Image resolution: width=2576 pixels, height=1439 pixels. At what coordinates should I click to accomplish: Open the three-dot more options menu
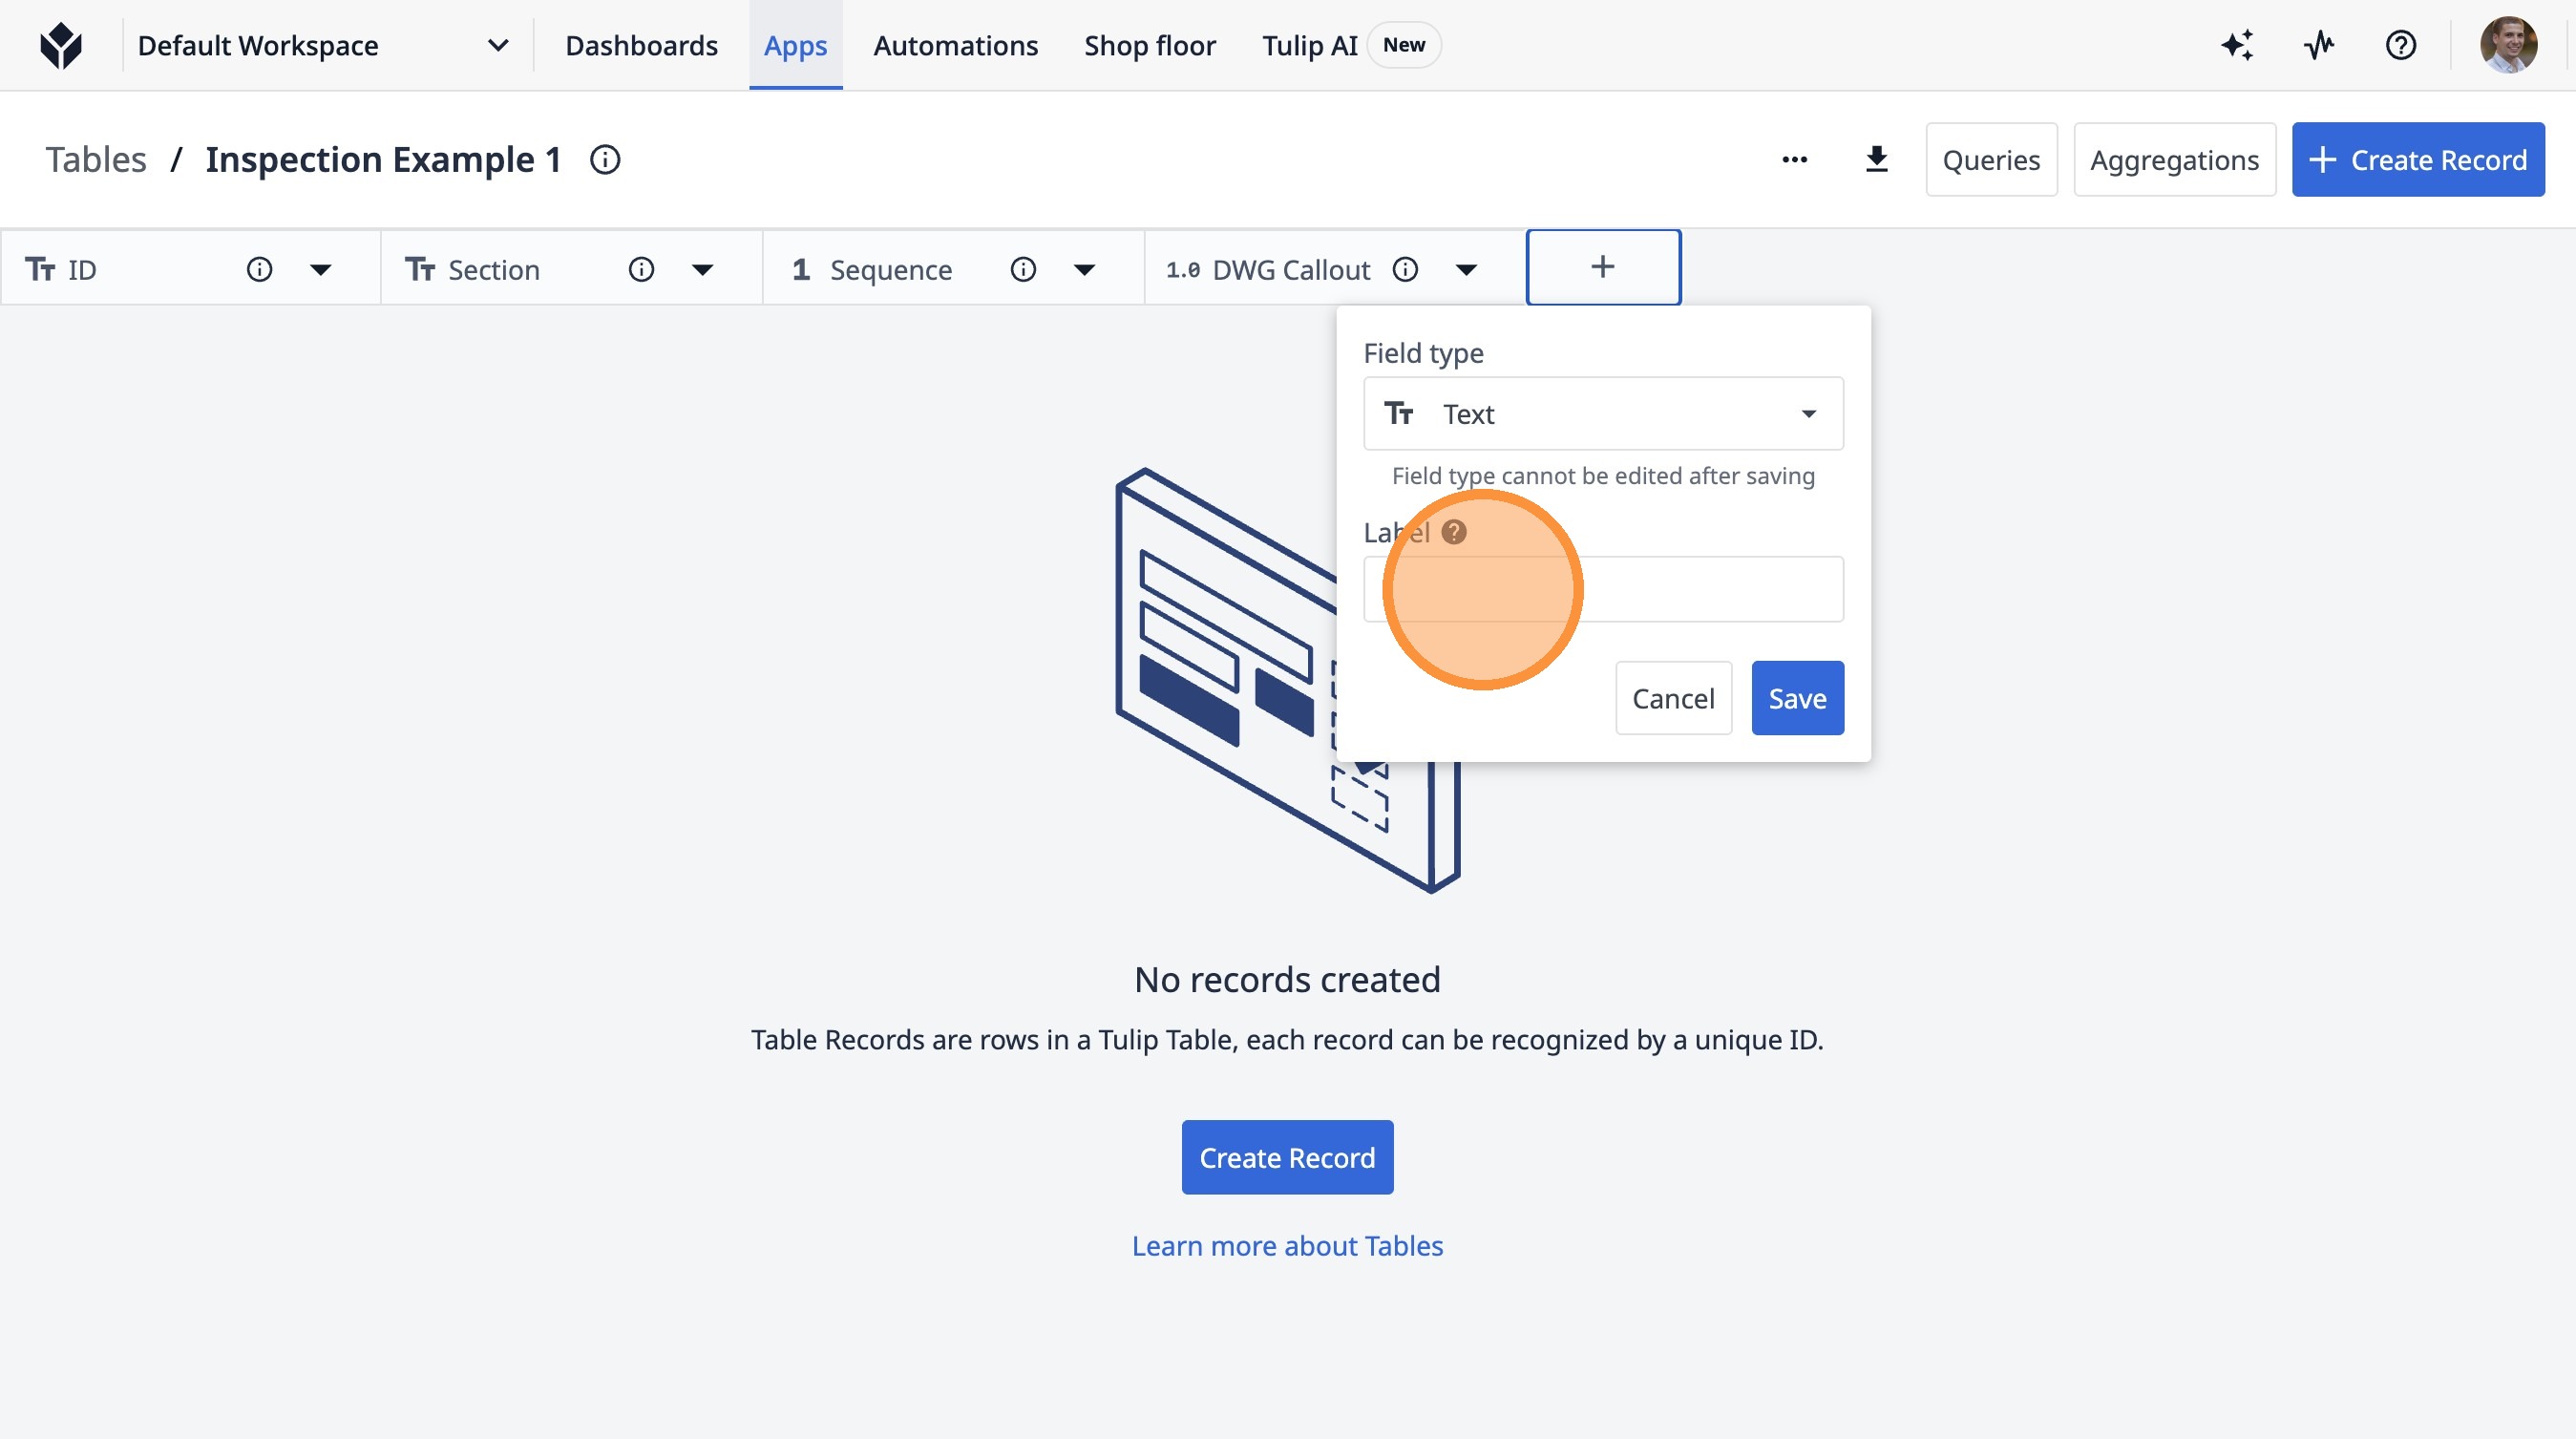(x=1794, y=160)
